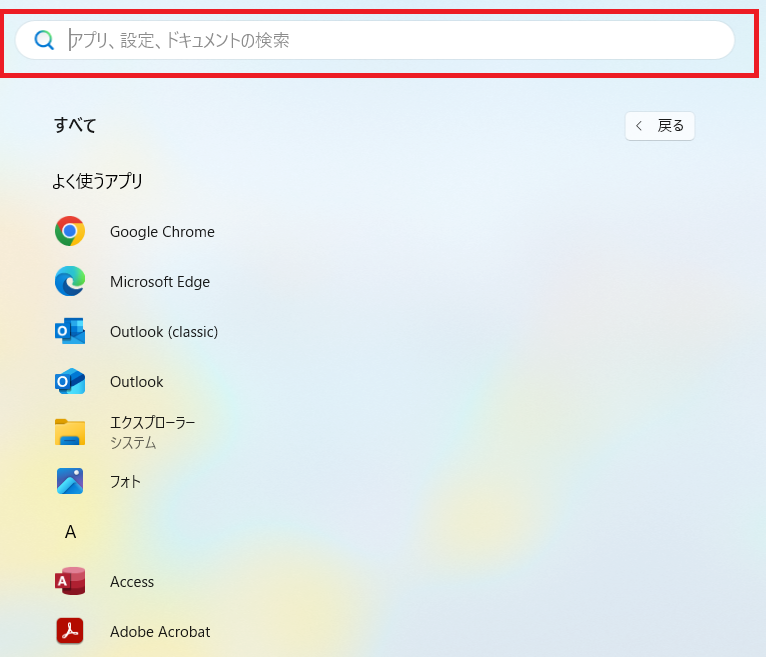This screenshot has height=657, width=766.
Task: Select the Adobe Acrobat text label
Action: (160, 632)
